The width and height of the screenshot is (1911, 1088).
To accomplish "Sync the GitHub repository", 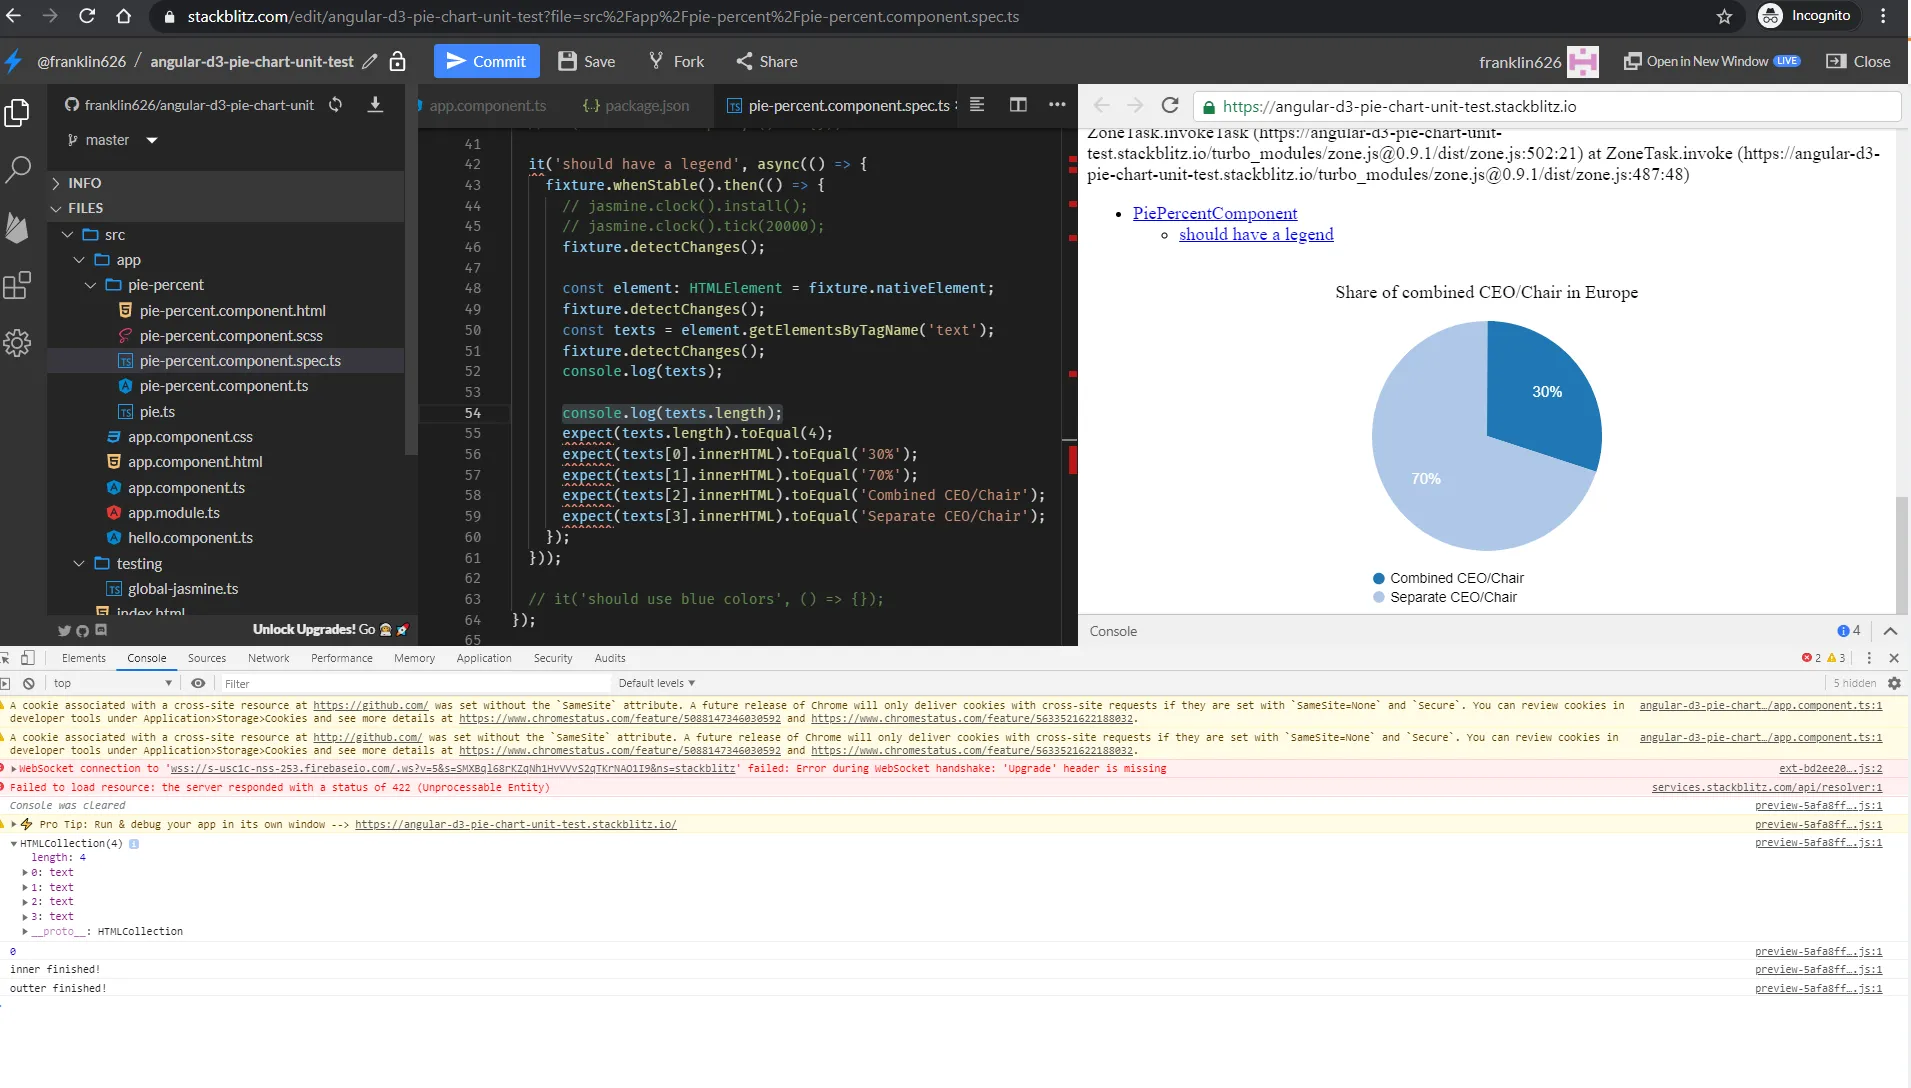I will [x=336, y=105].
